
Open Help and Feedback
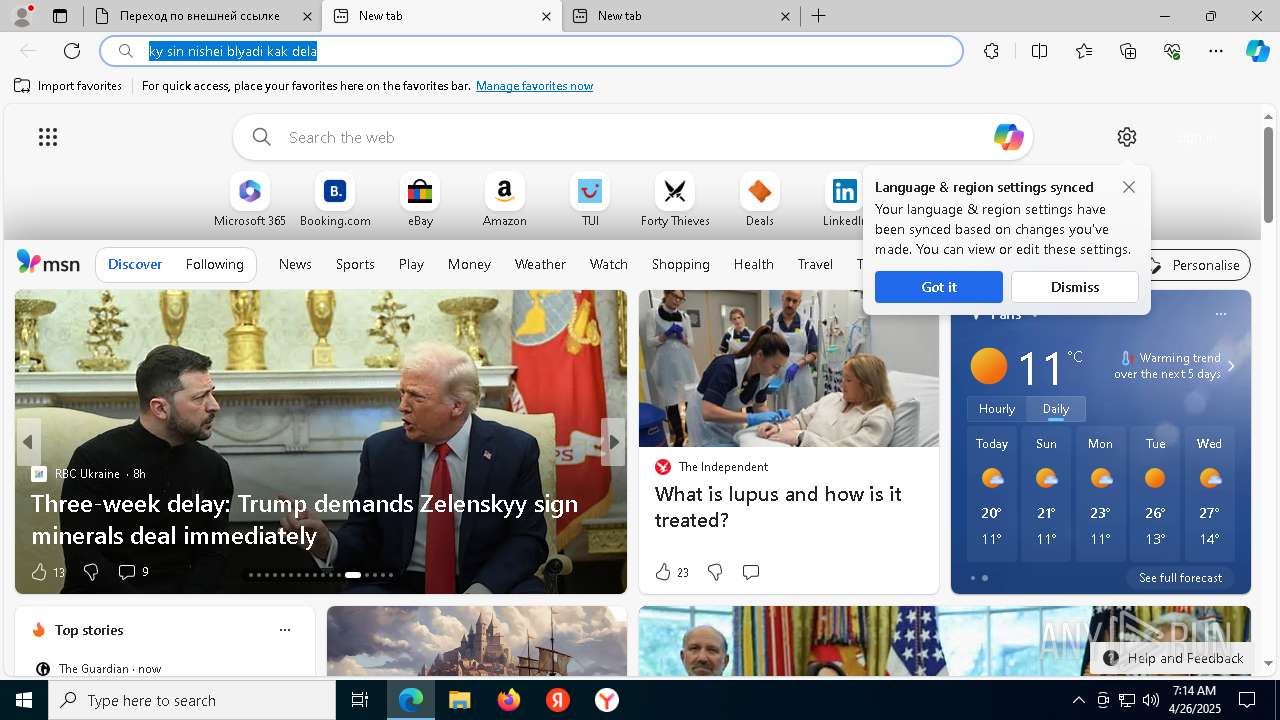point(1174,658)
